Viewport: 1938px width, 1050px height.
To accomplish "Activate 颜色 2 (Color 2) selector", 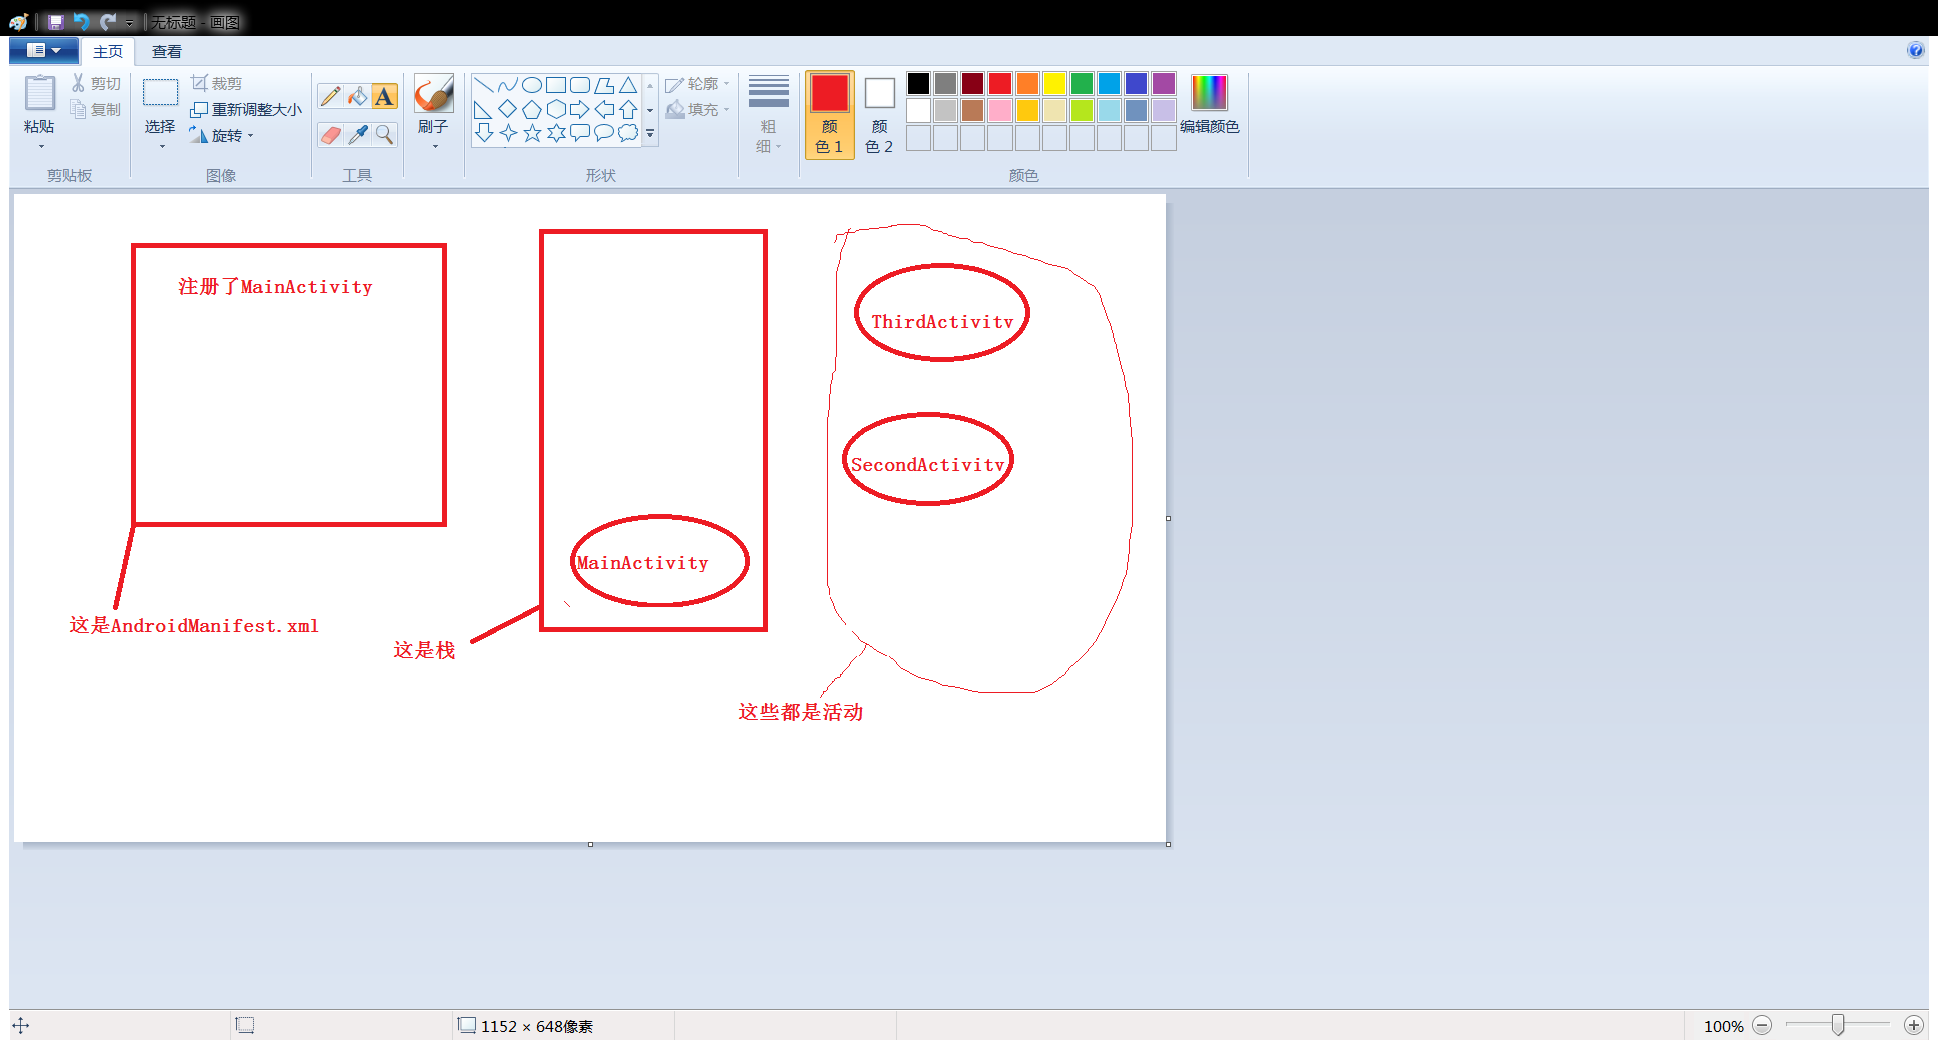I will [879, 114].
